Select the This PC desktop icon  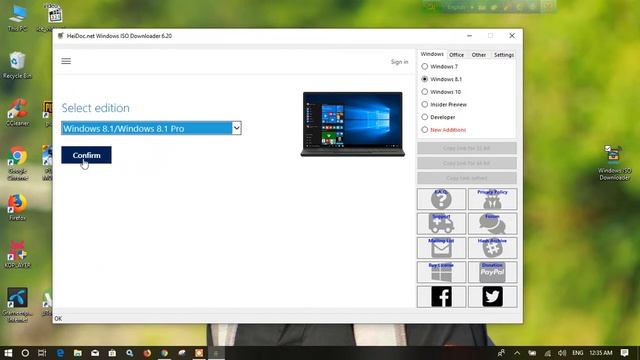17,18
